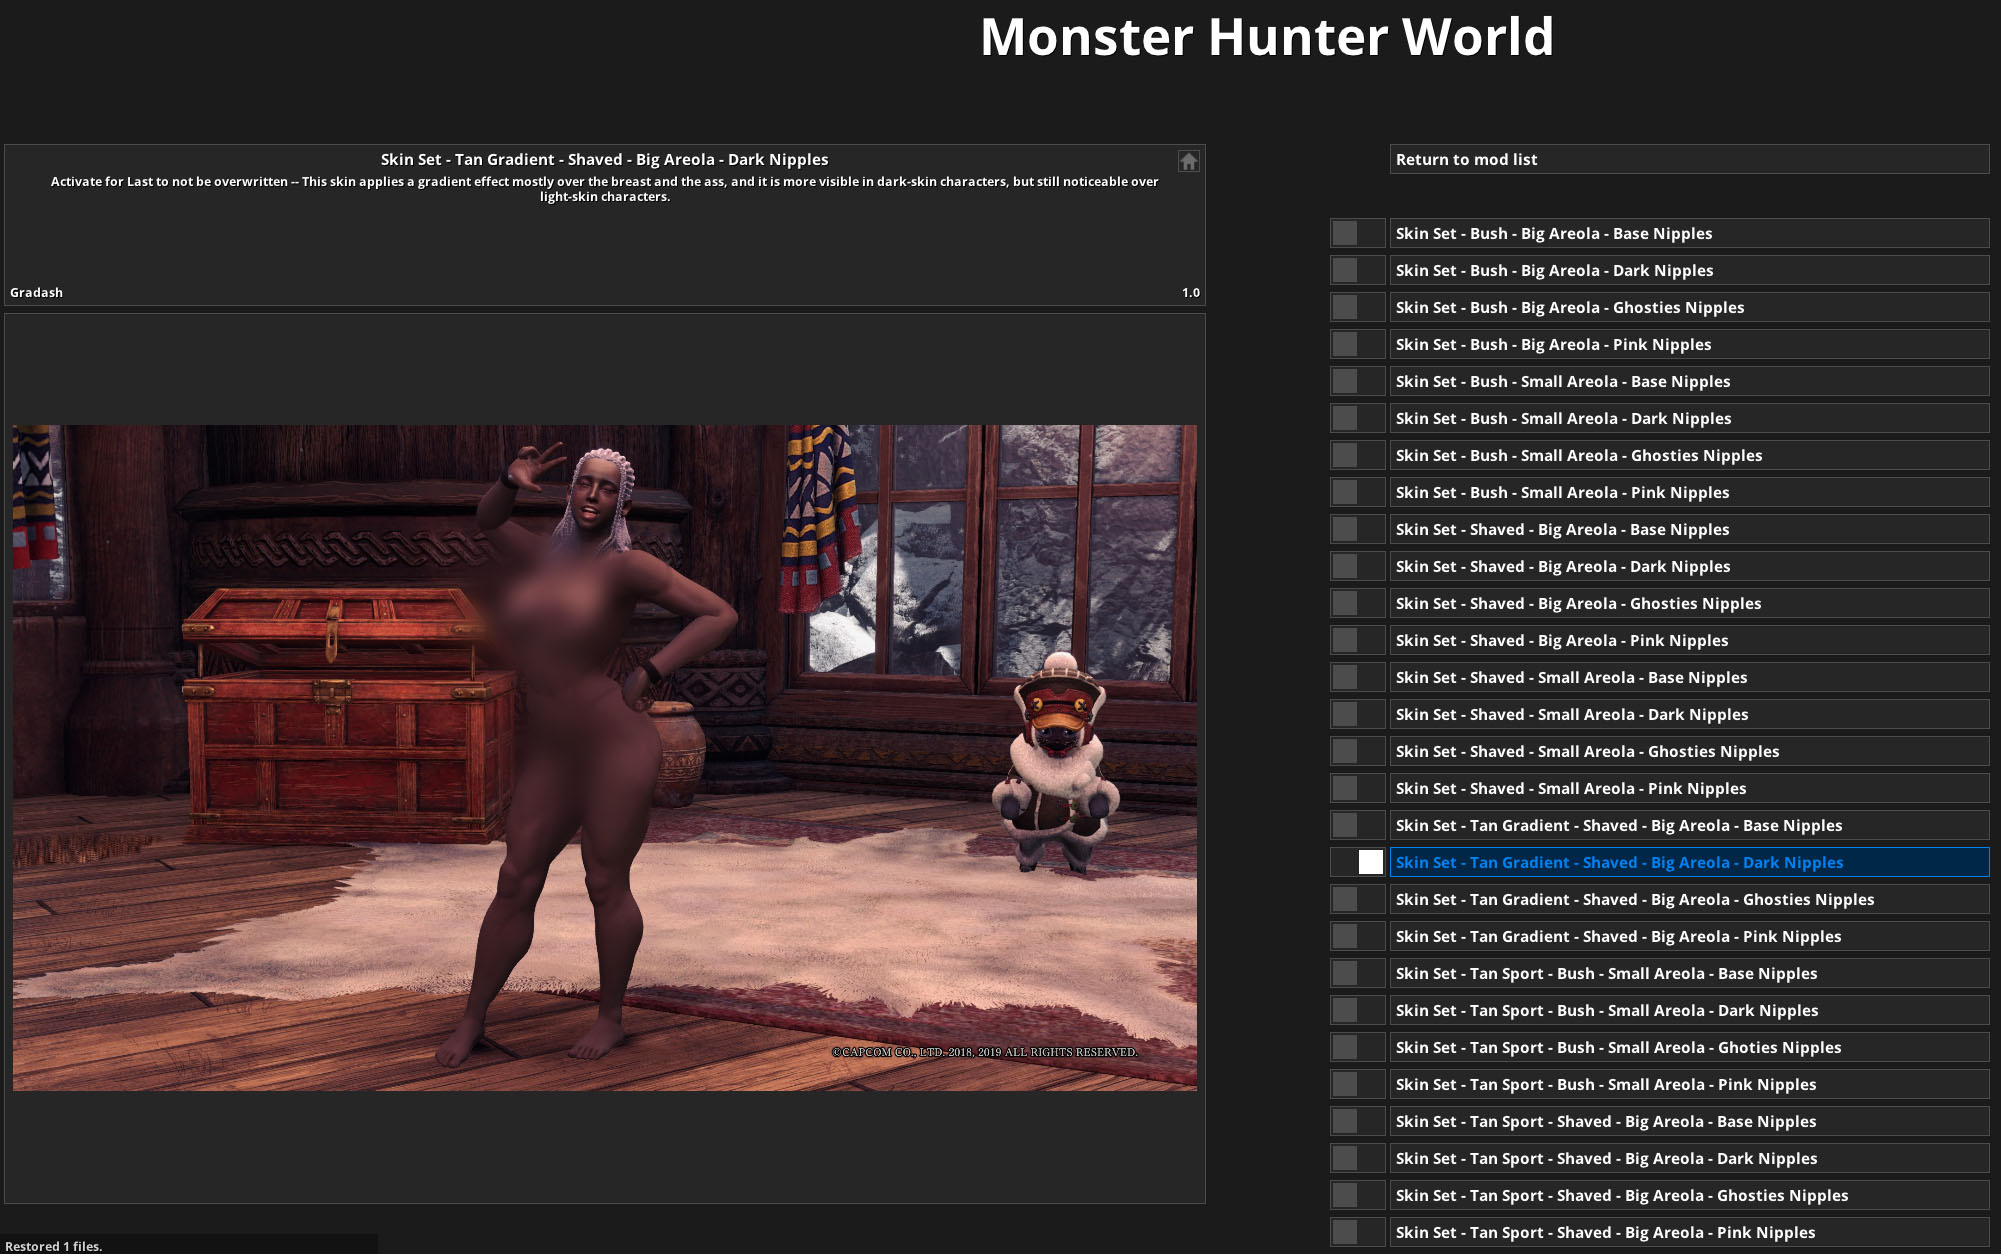The width and height of the screenshot is (2001, 1254).
Task: Enable 'Skin Set - Shaved - Big Areola - Ghosties Nipples' toggle
Action: [x=1357, y=603]
